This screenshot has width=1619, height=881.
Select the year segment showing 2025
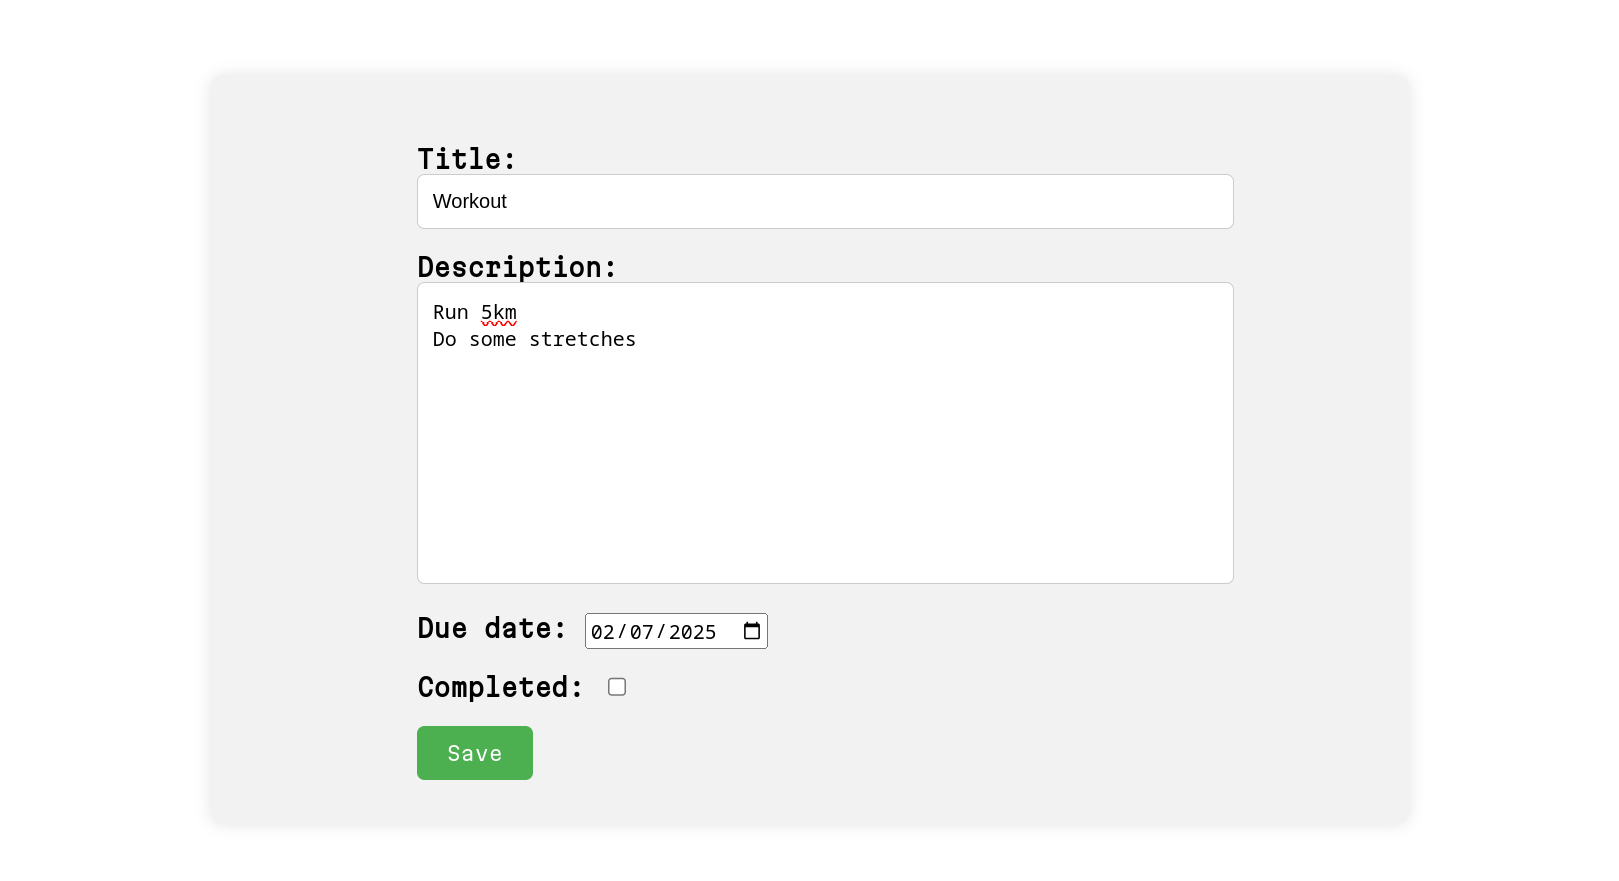click(691, 631)
